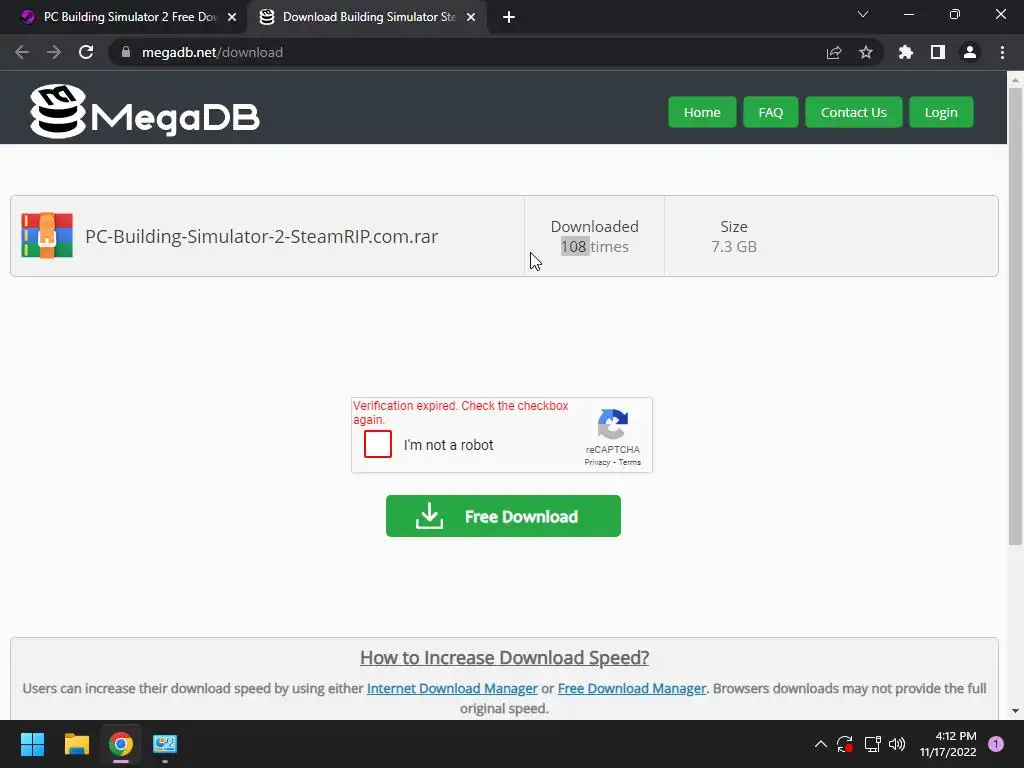Viewport: 1024px width, 768px height.
Task: Close the PC Building Simulator 2 tab
Action: tap(232, 17)
